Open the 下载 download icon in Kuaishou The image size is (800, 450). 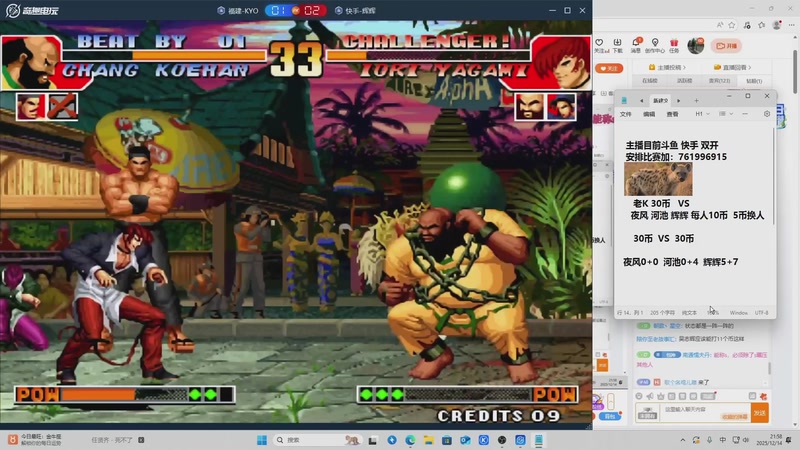coord(617,45)
